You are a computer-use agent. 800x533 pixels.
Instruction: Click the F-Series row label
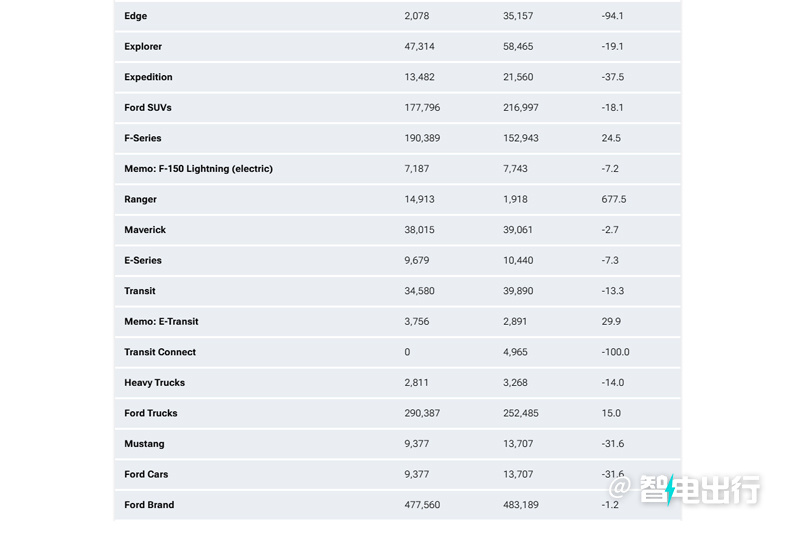[143, 138]
